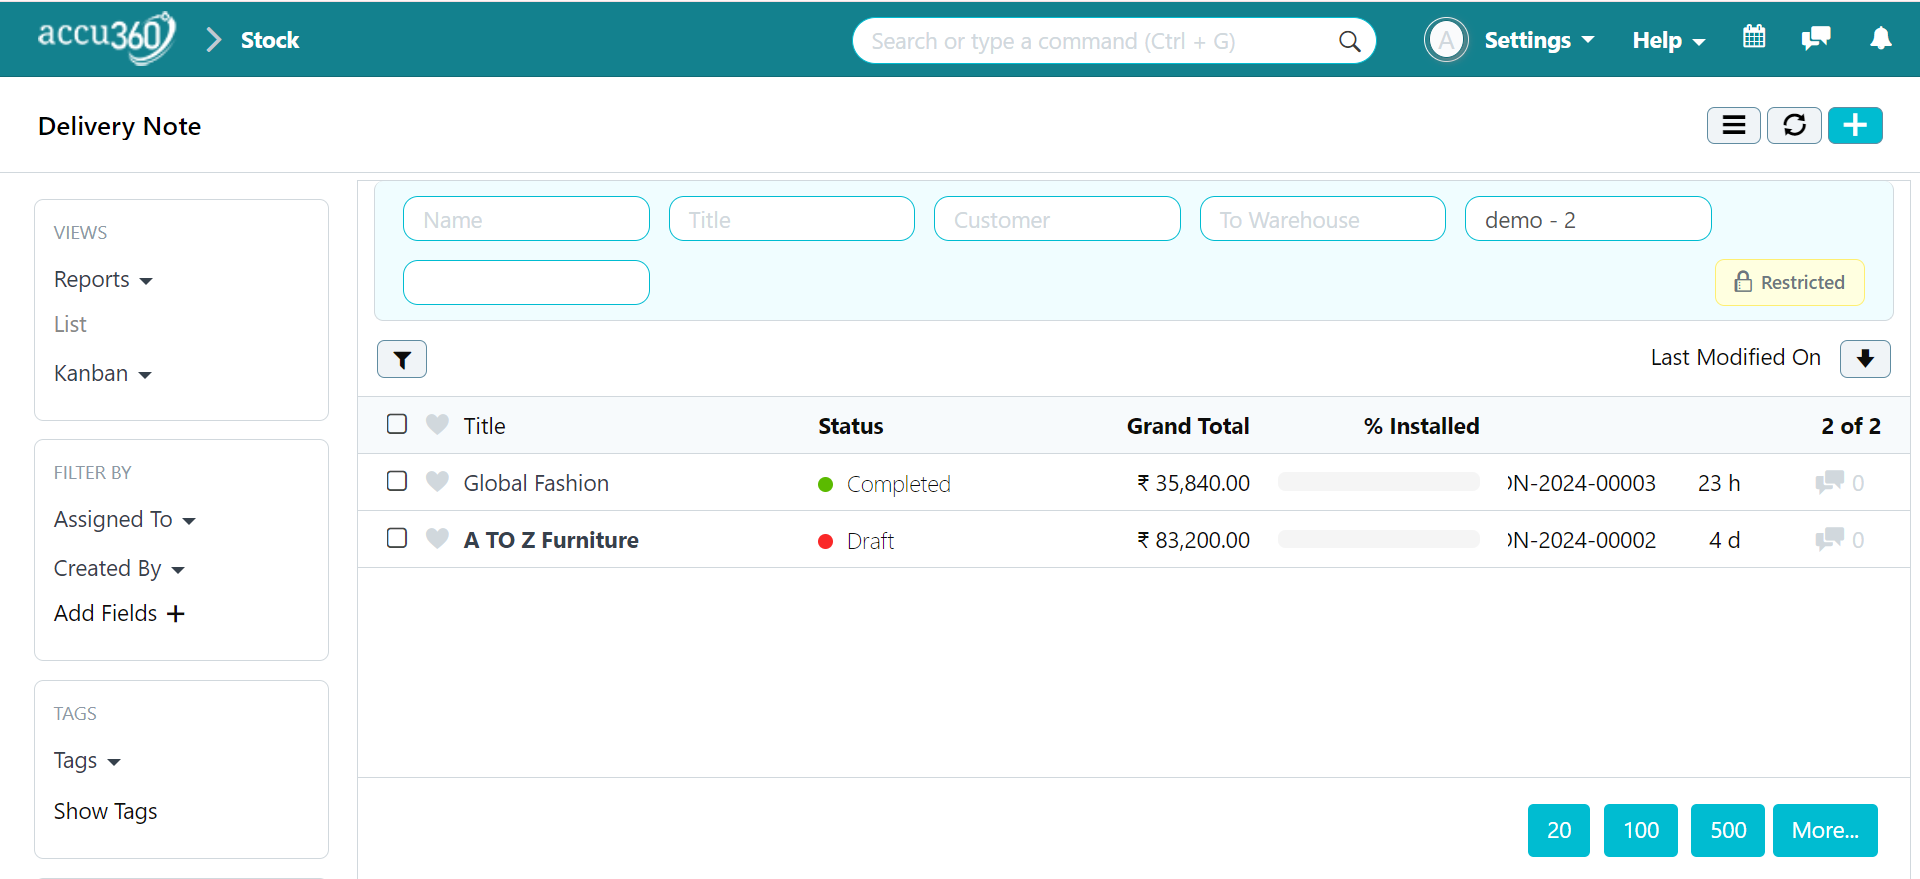Image resolution: width=1920 pixels, height=879 pixels.
Task: Toggle sort direction arrow button
Action: pos(1865,358)
